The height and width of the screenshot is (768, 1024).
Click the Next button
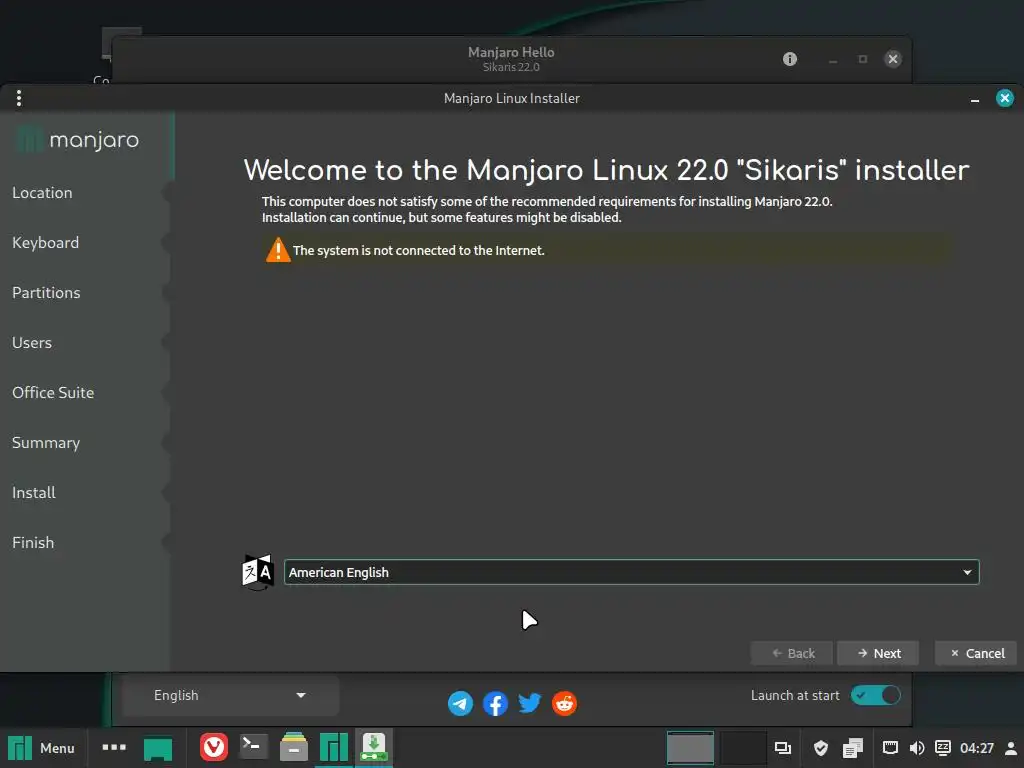pyautogui.click(x=878, y=653)
